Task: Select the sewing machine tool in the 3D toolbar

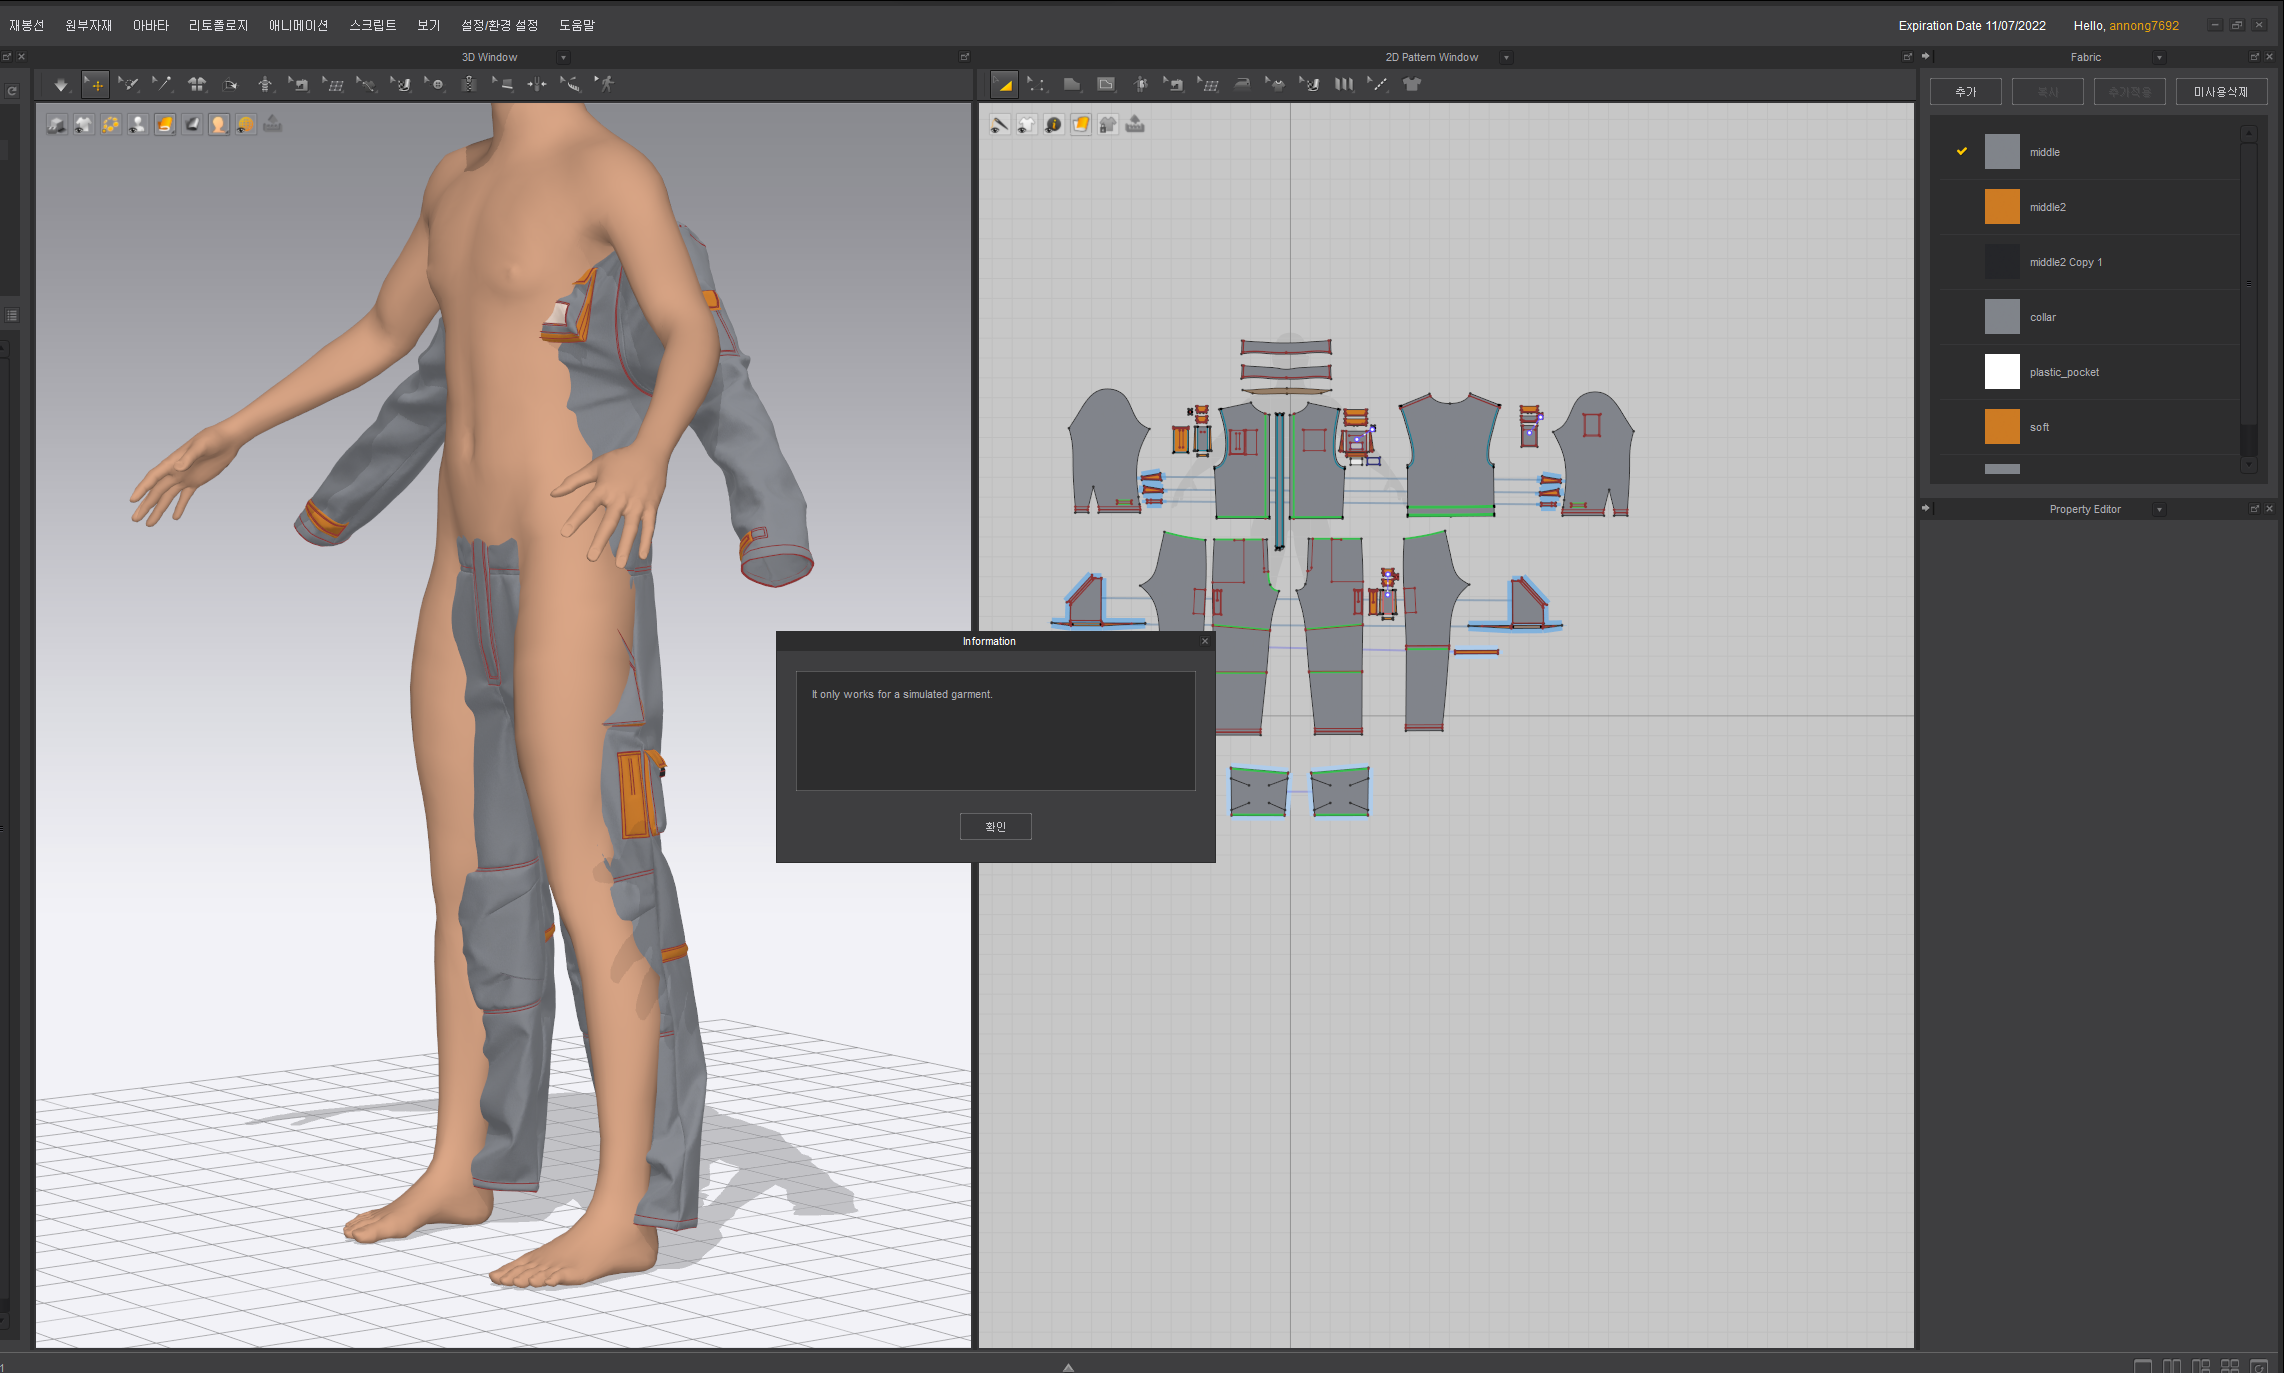Action: [x=299, y=85]
